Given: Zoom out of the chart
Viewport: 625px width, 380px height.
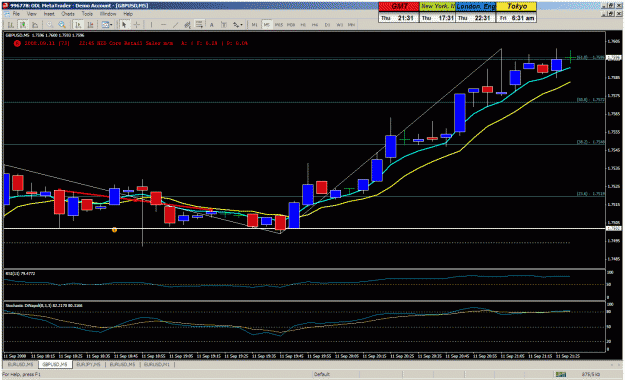Looking at the screenshot, I should [x=62, y=25].
